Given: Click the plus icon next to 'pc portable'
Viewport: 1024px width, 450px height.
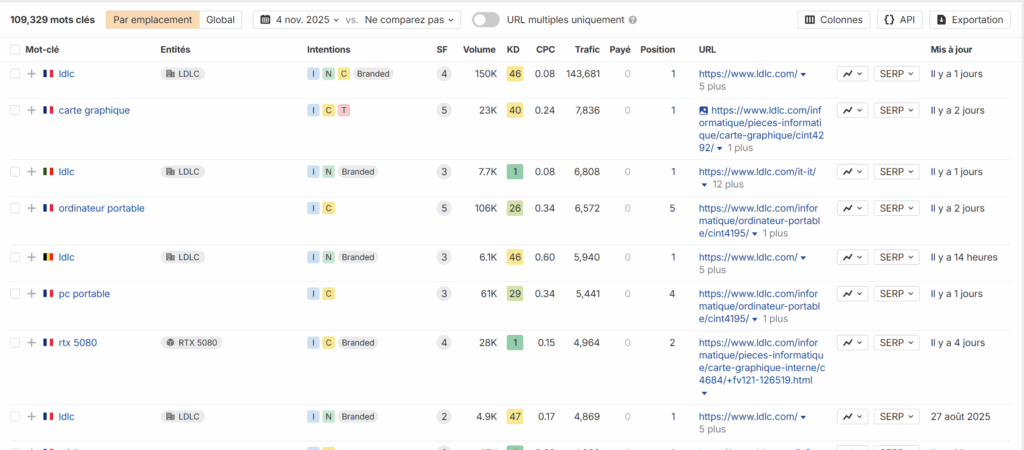Looking at the screenshot, I should point(31,294).
